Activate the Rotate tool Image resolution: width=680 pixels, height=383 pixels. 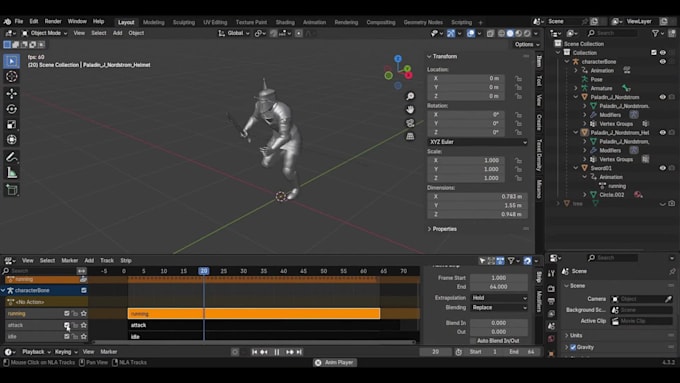pyautogui.click(x=12, y=109)
